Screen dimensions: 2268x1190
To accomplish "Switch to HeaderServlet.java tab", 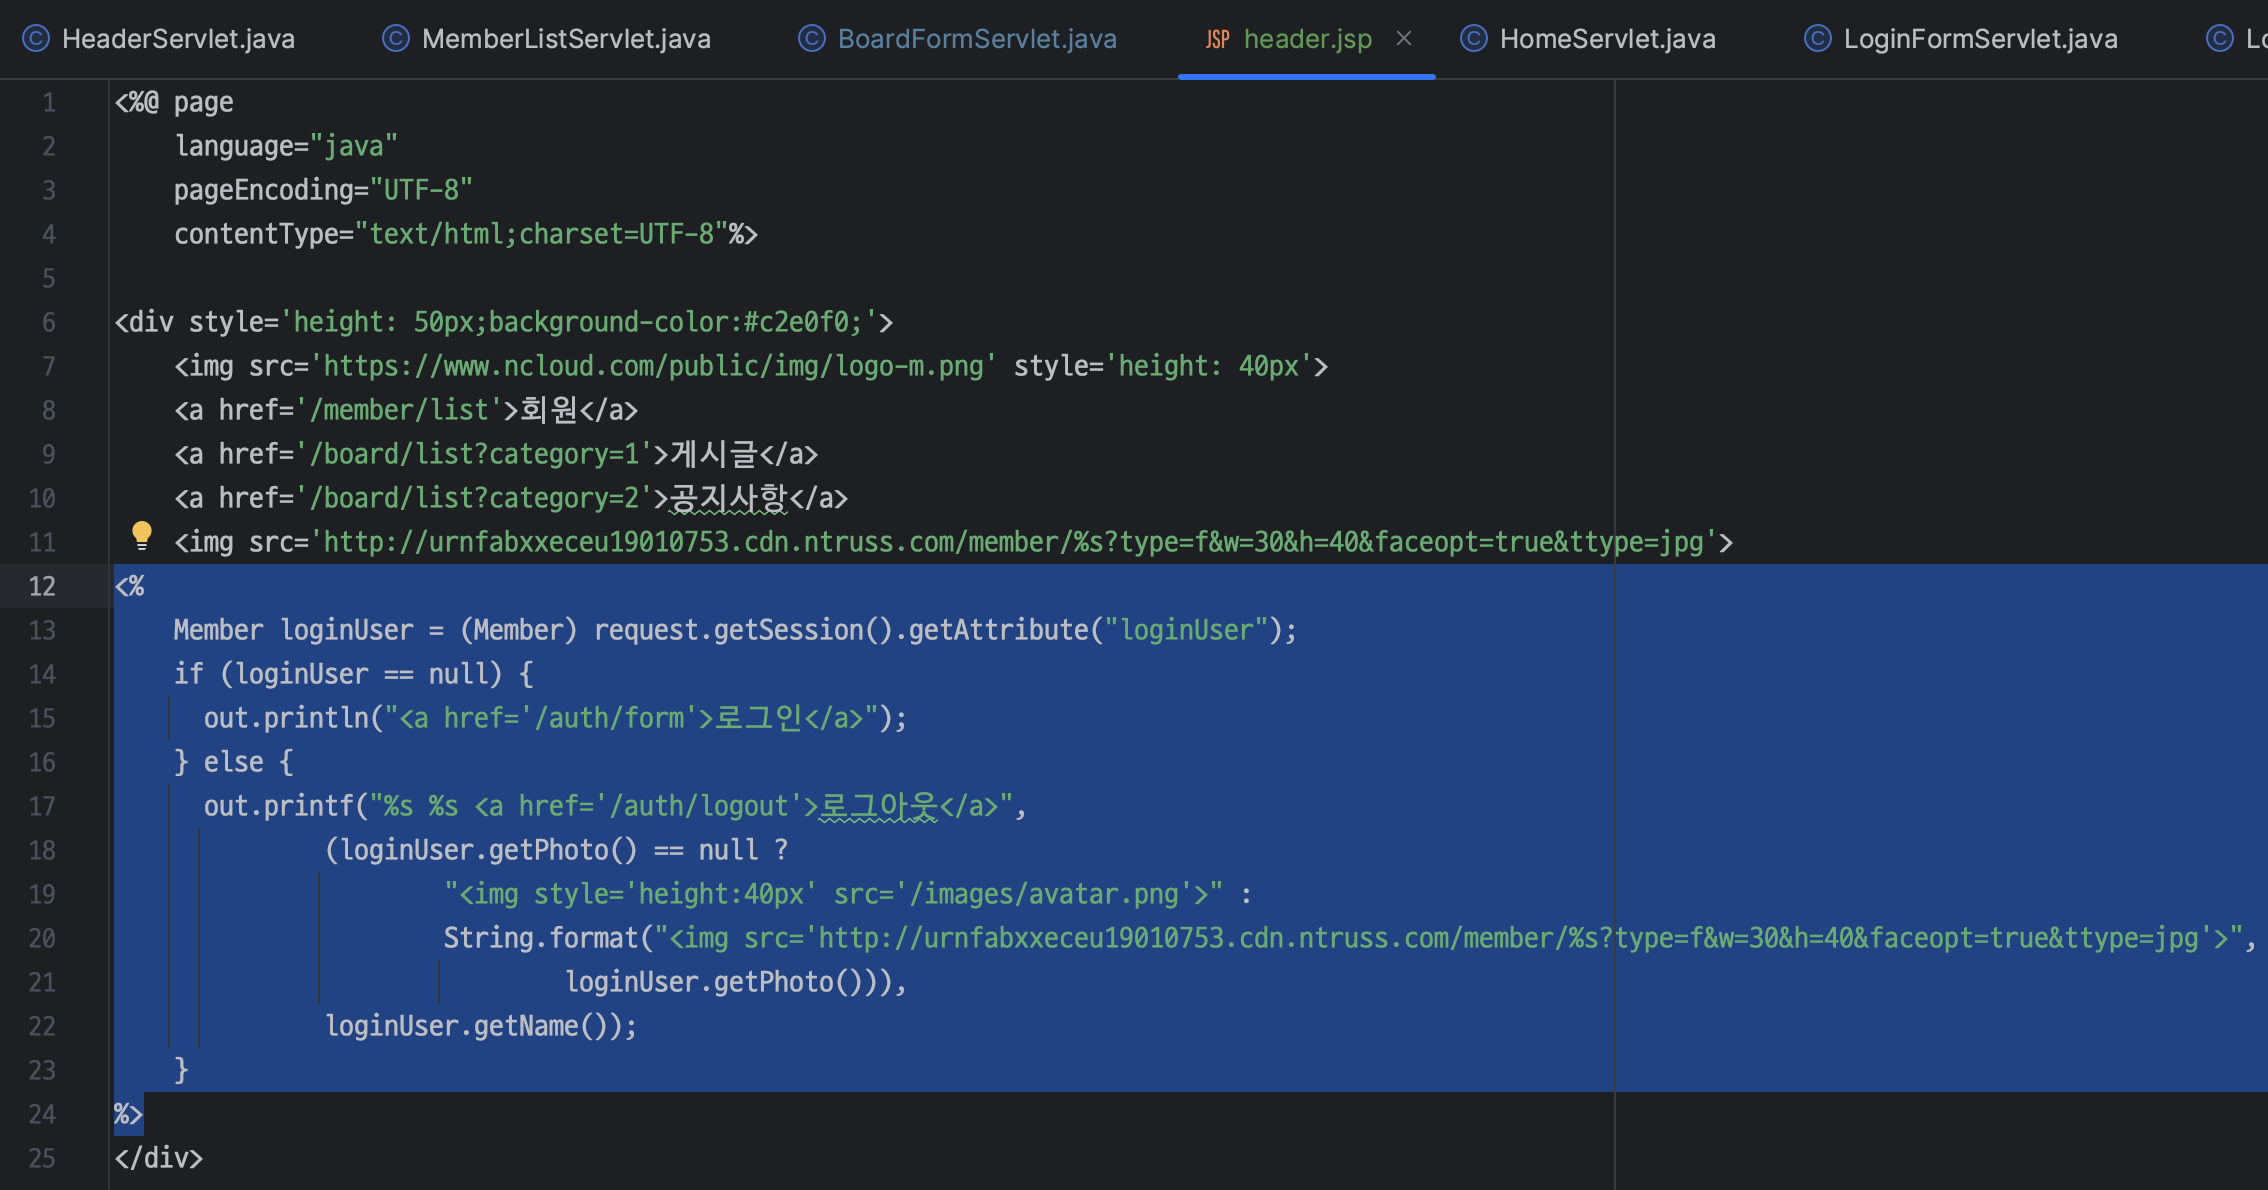I will (x=178, y=39).
